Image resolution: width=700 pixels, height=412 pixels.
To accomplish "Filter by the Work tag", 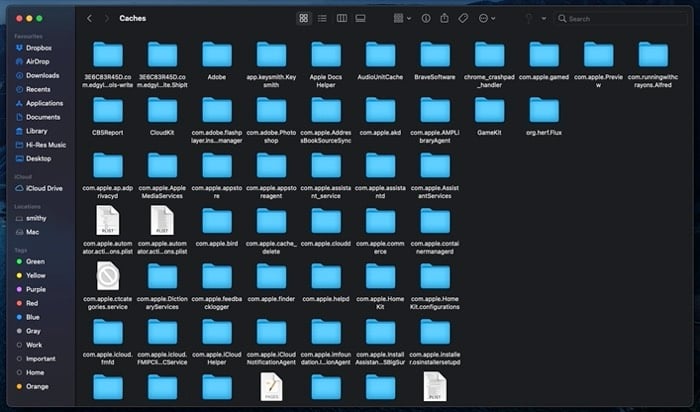I will tap(29, 345).
